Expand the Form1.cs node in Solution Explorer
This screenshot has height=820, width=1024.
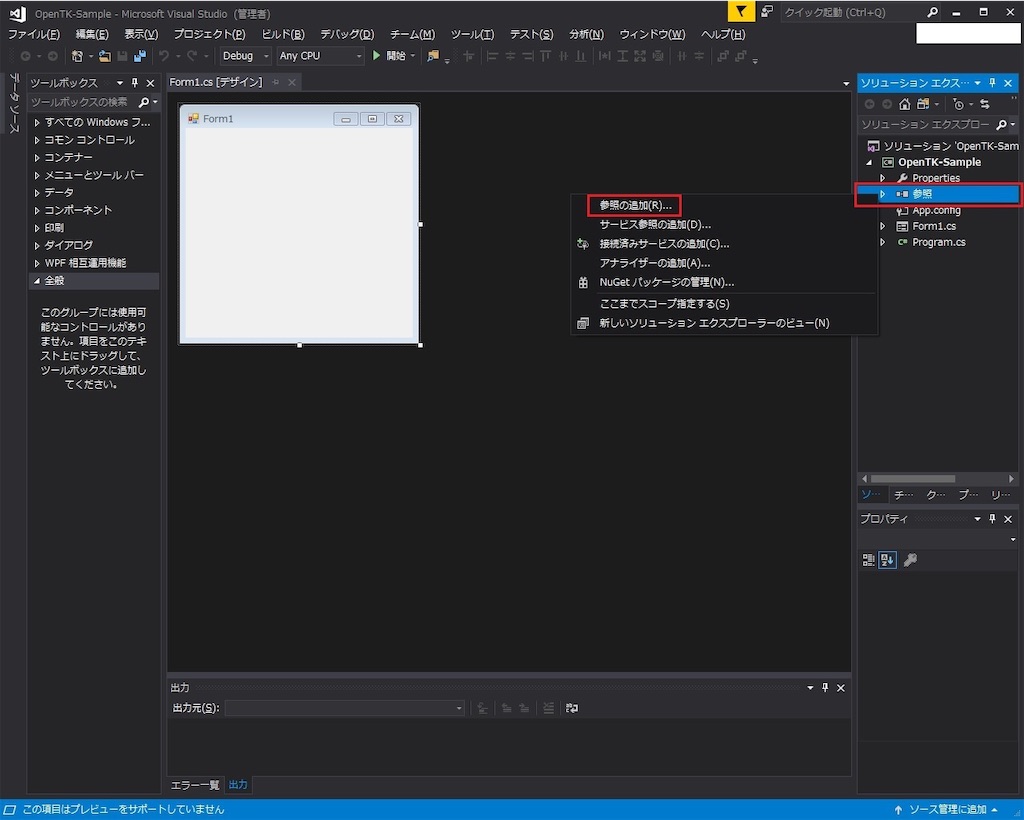(x=882, y=226)
